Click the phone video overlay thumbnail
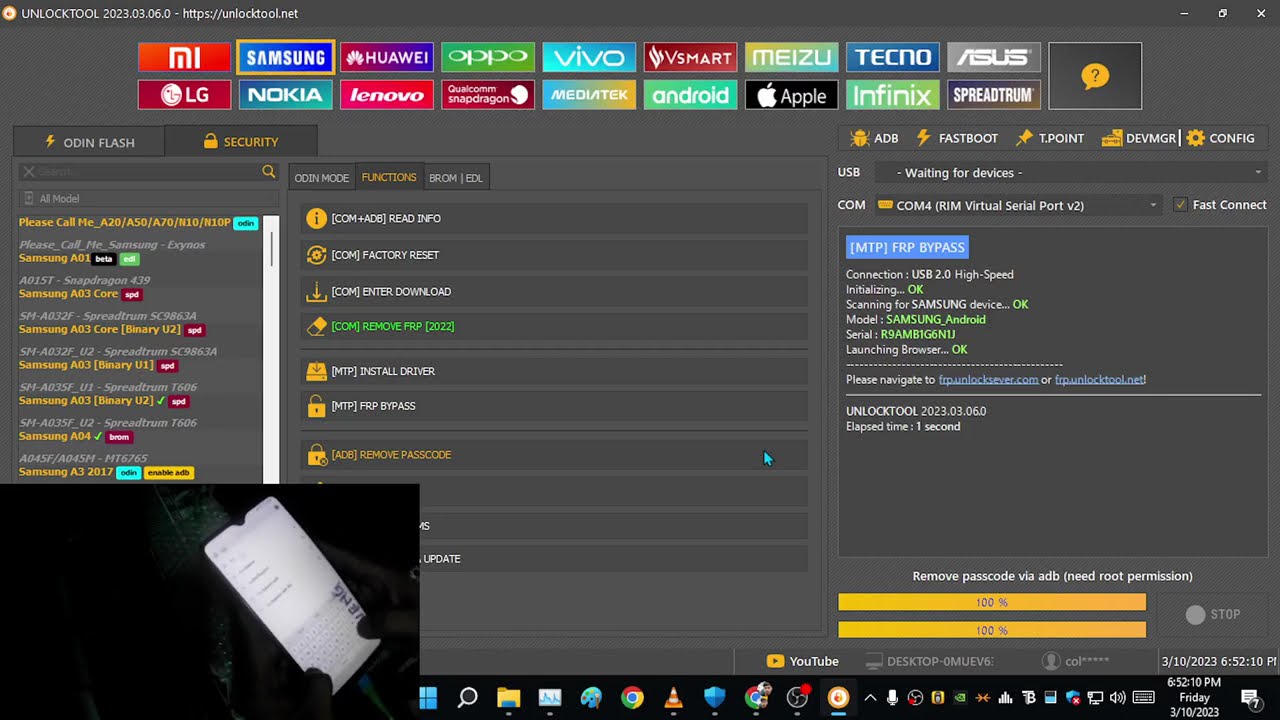Screen dimensions: 1280x720 click(209, 602)
